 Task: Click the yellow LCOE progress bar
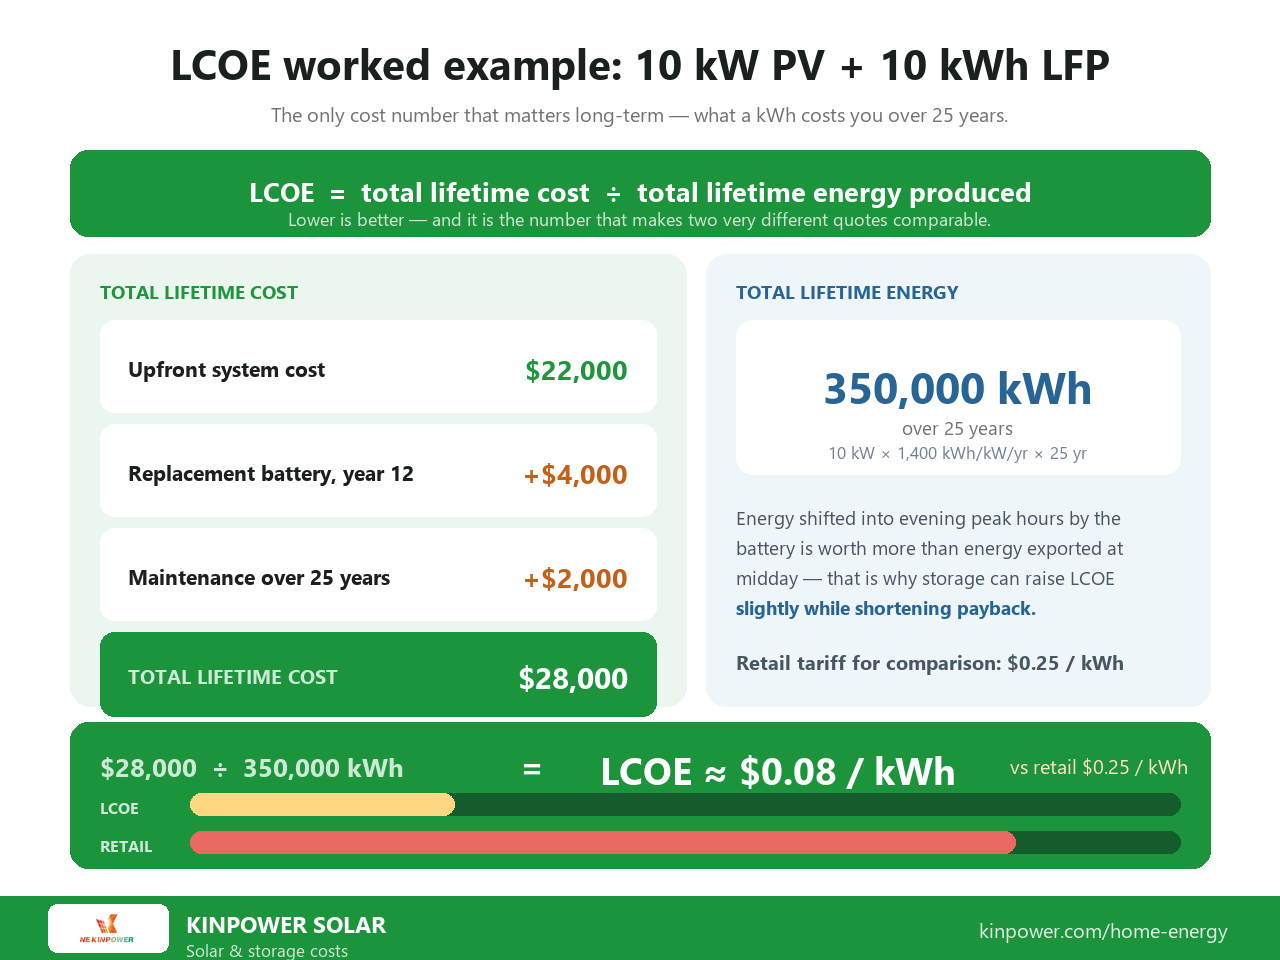tap(322, 804)
